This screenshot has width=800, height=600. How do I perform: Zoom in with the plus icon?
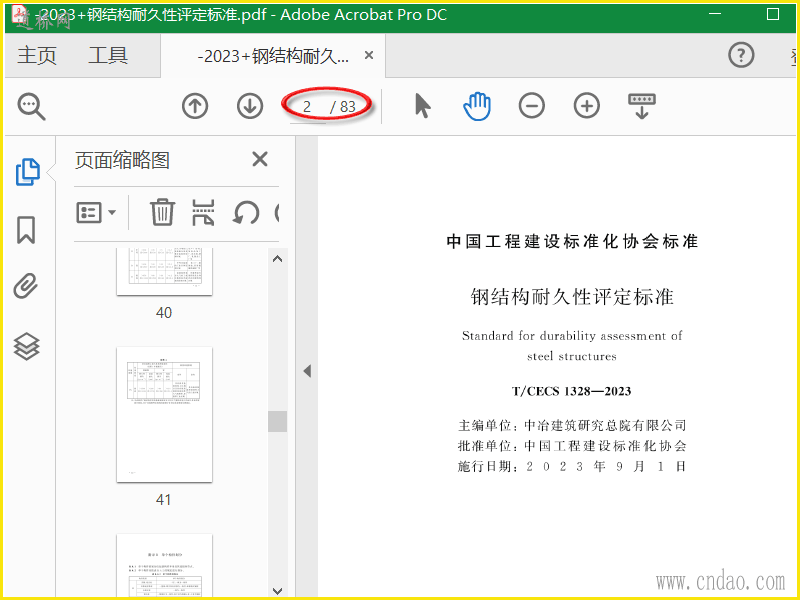click(587, 106)
